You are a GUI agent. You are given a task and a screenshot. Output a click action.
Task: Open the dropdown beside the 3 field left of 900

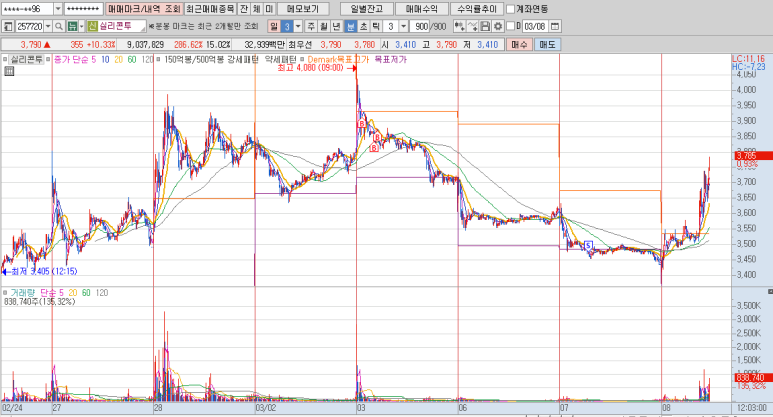(403, 26)
